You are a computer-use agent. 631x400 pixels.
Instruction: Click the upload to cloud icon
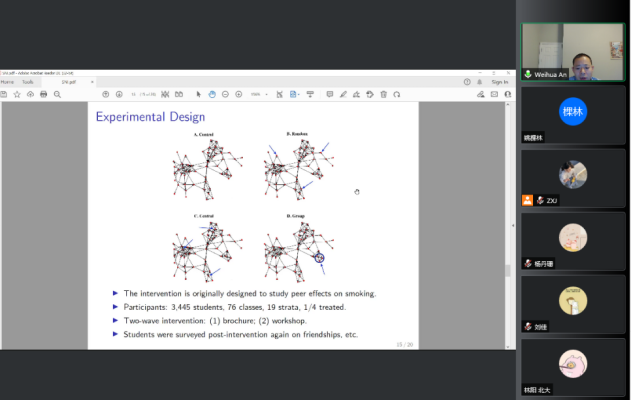[x=30, y=94]
